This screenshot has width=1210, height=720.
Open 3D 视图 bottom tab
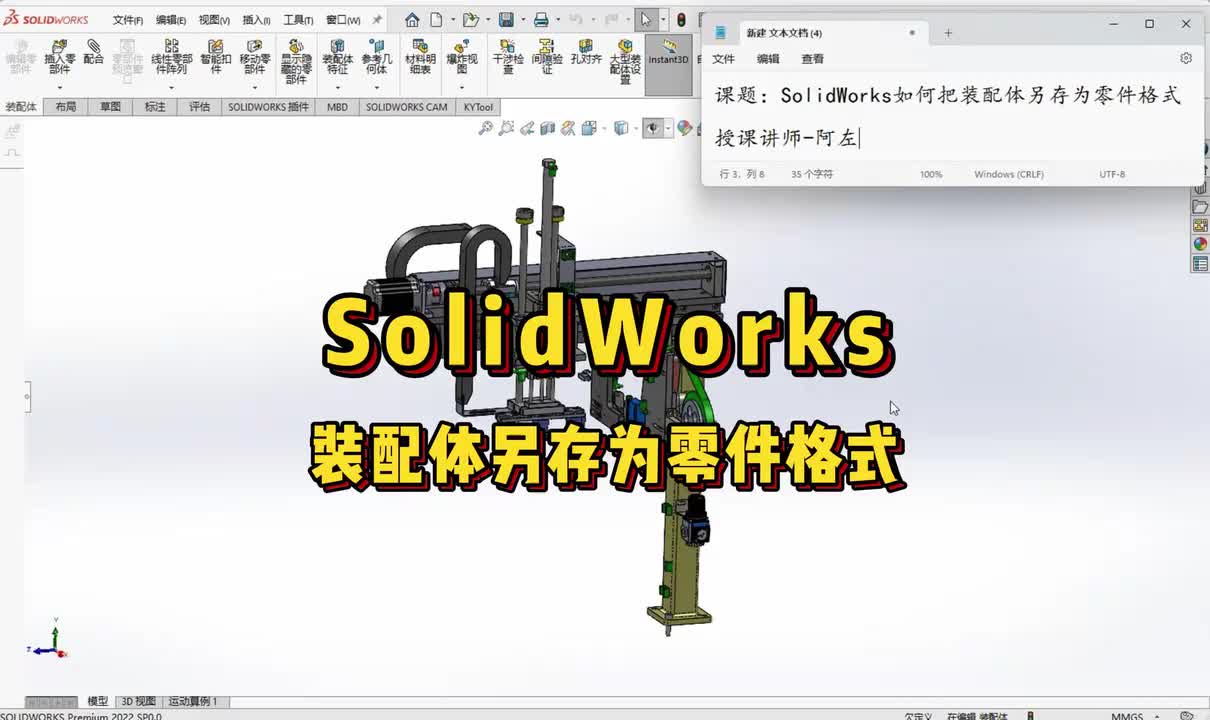coord(138,702)
